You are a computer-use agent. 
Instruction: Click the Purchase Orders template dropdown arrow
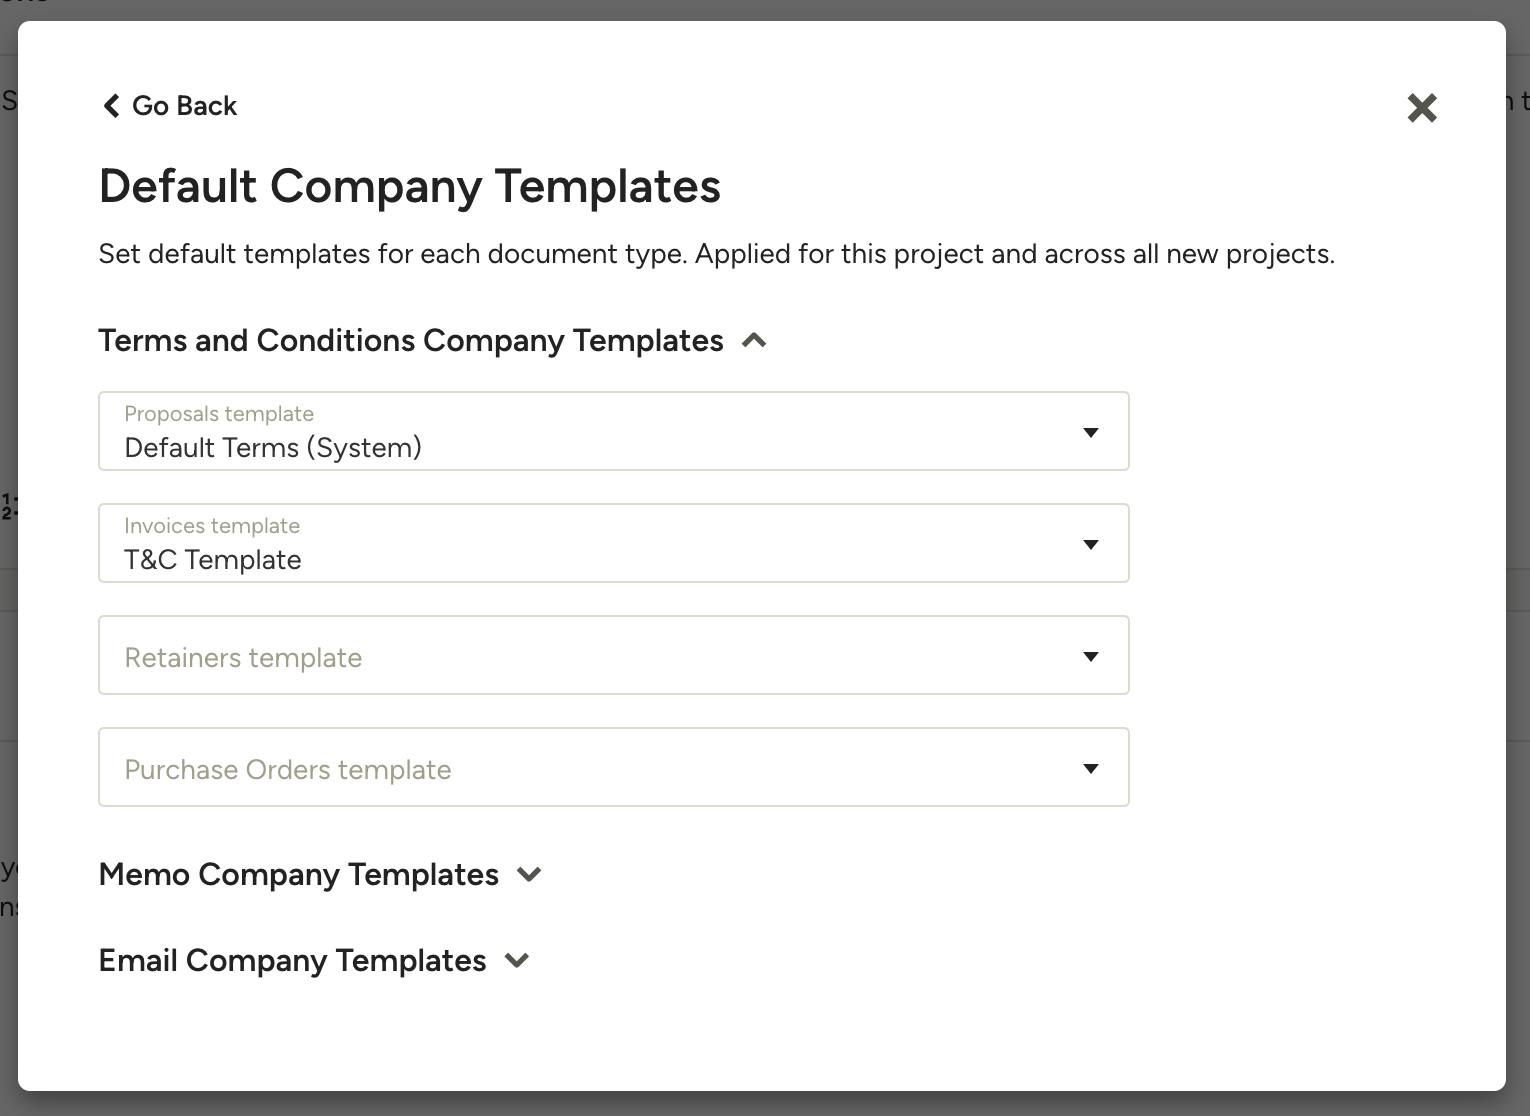point(1091,768)
